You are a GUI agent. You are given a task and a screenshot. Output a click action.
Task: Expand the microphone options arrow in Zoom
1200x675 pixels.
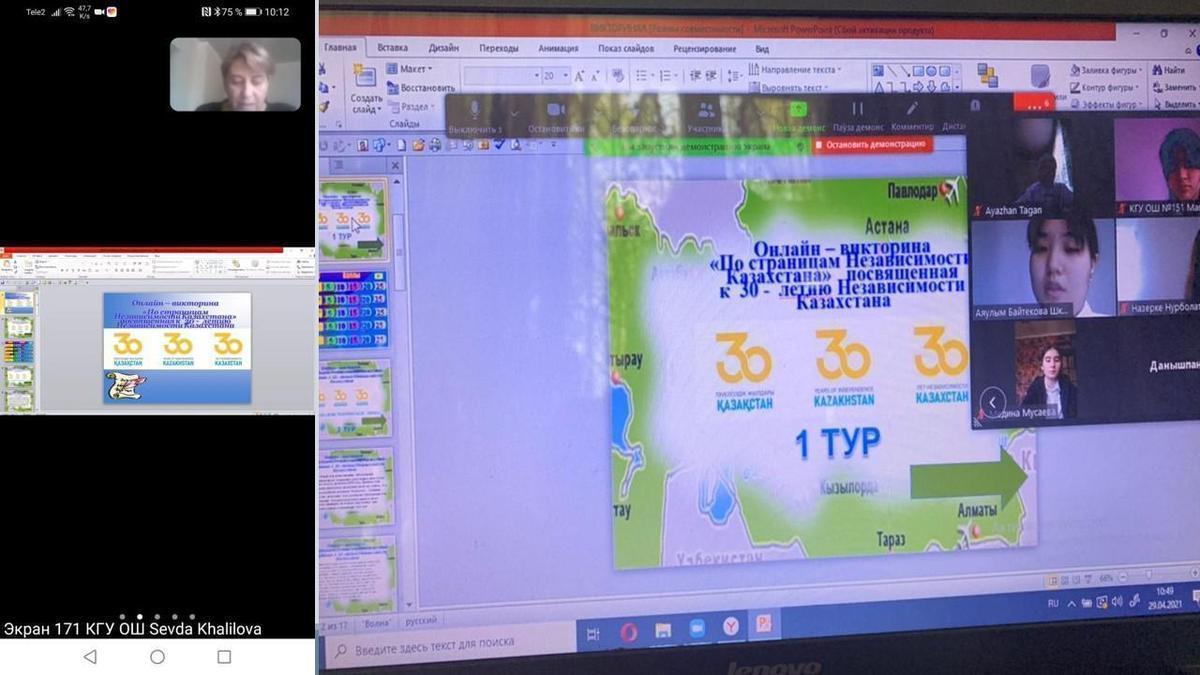[x=515, y=112]
